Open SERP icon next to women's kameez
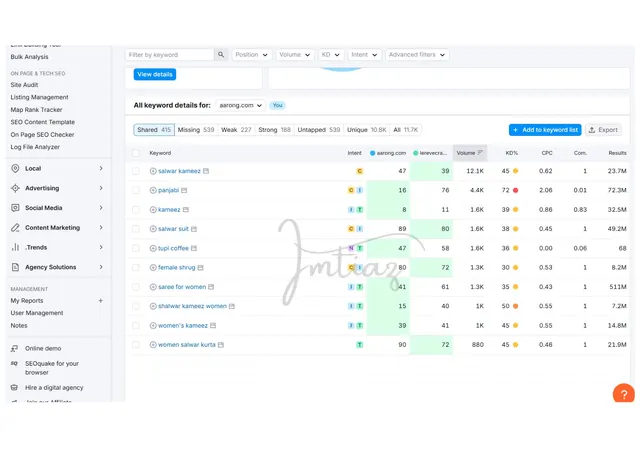640x452 pixels. (x=213, y=325)
